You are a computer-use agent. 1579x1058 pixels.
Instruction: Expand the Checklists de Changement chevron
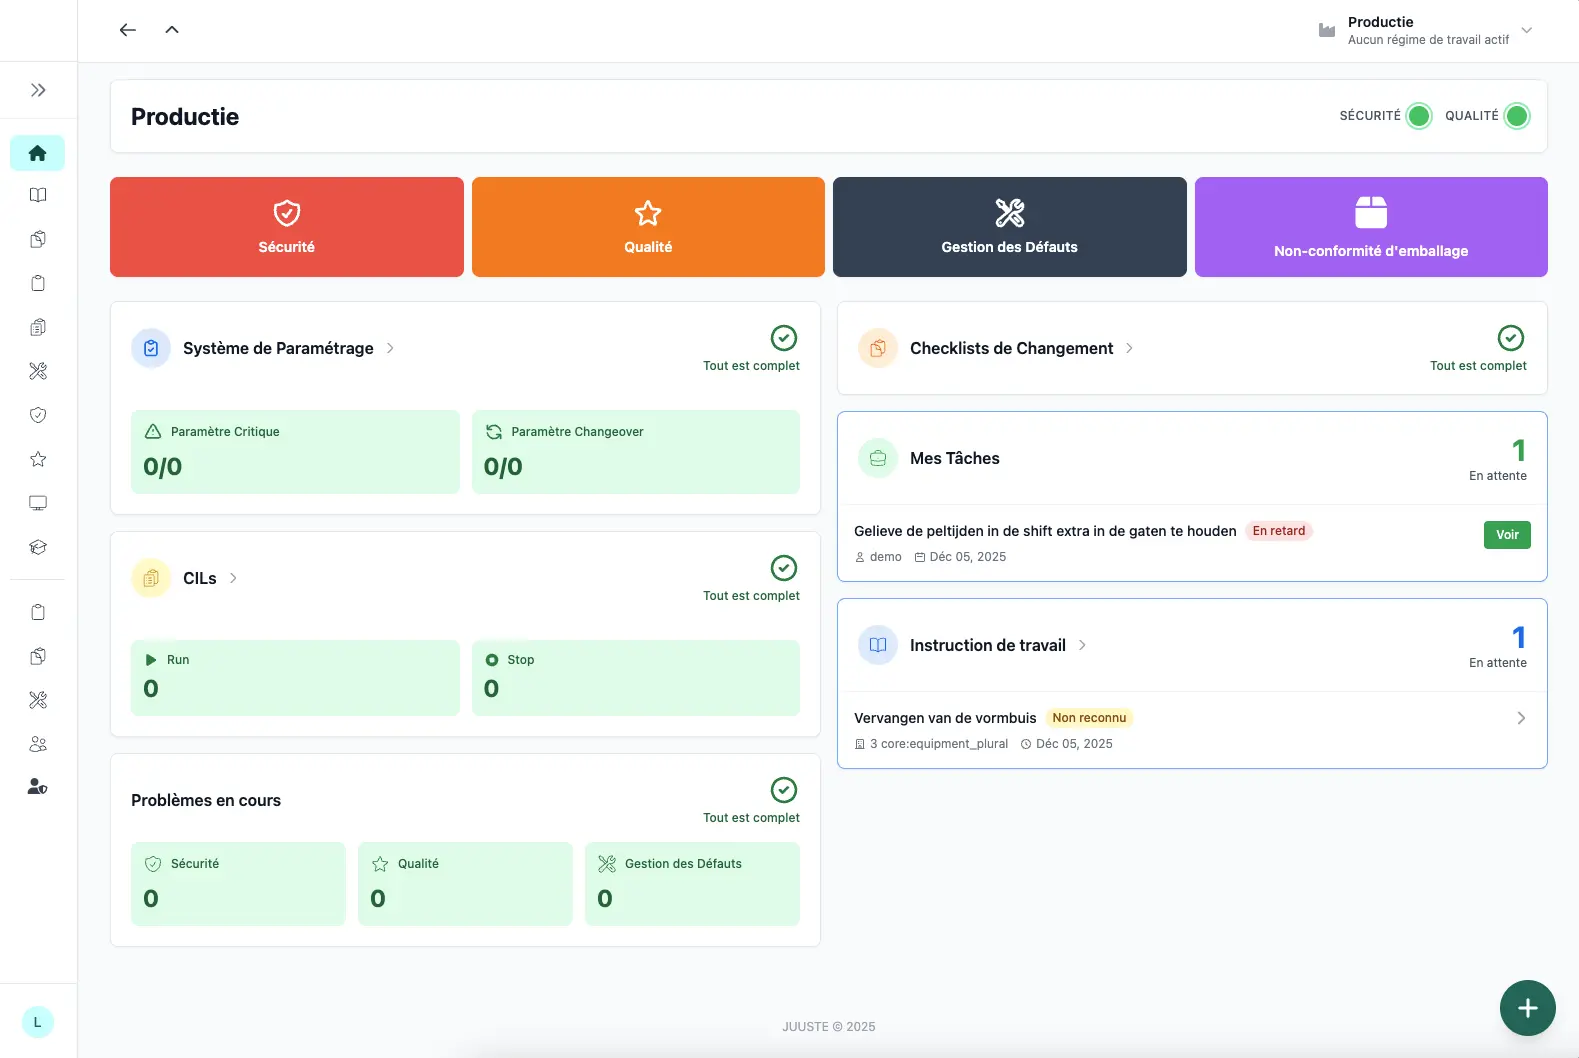(1129, 348)
